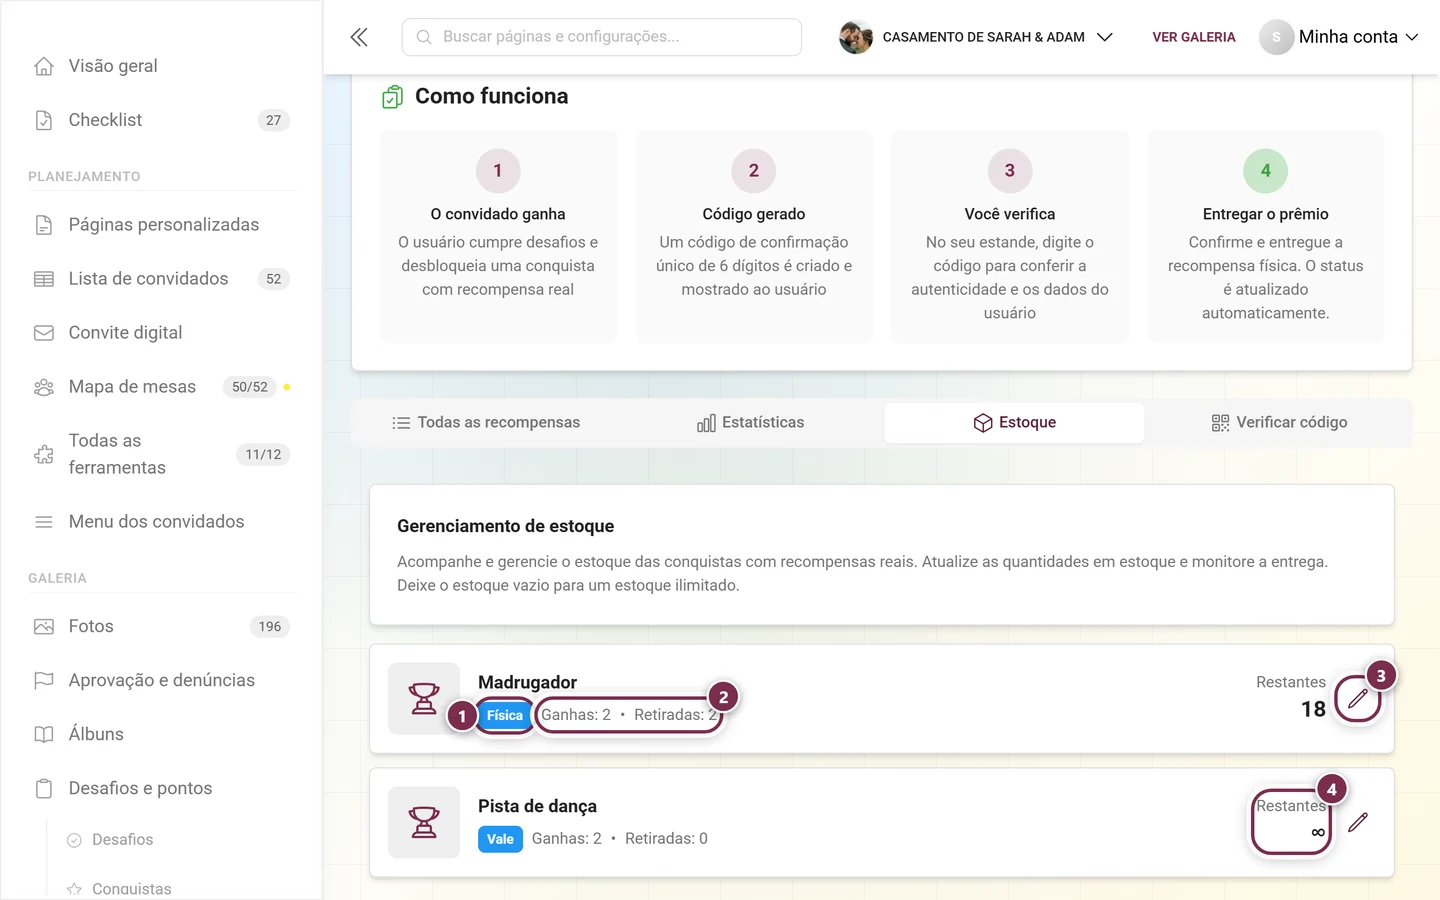Collapse sidebar with double-chevron icon
The width and height of the screenshot is (1440, 900).
pos(359,37)
